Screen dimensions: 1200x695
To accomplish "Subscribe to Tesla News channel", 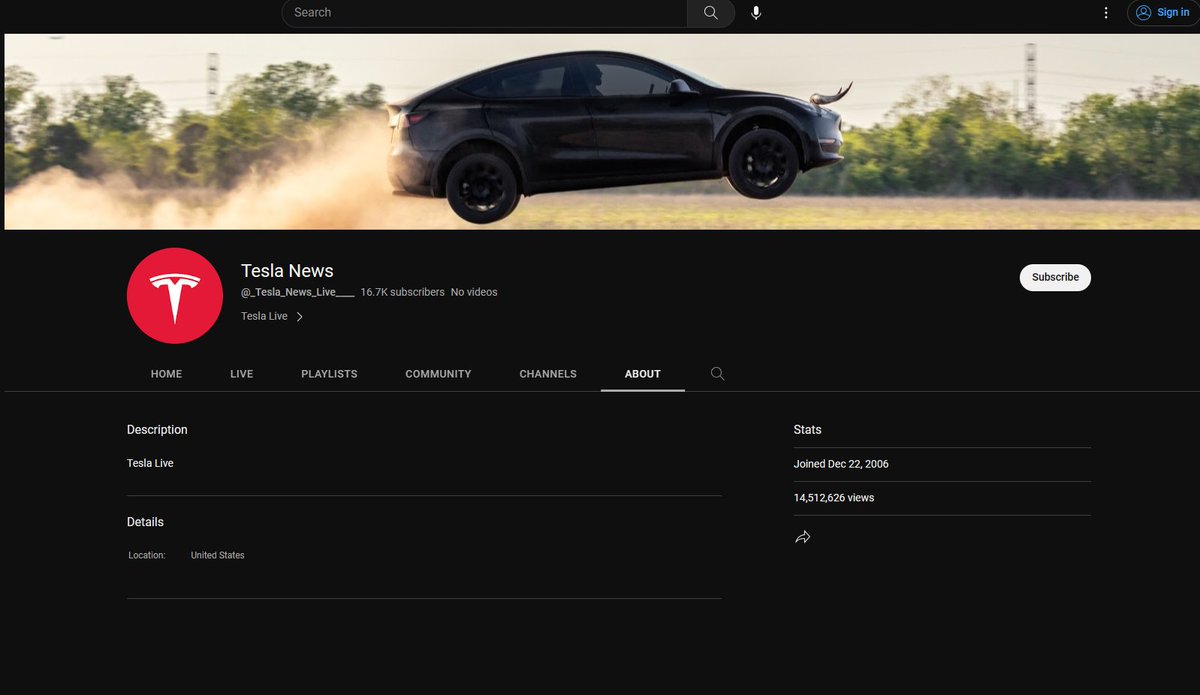I will pyautogui.click(x=1055, y=277).
